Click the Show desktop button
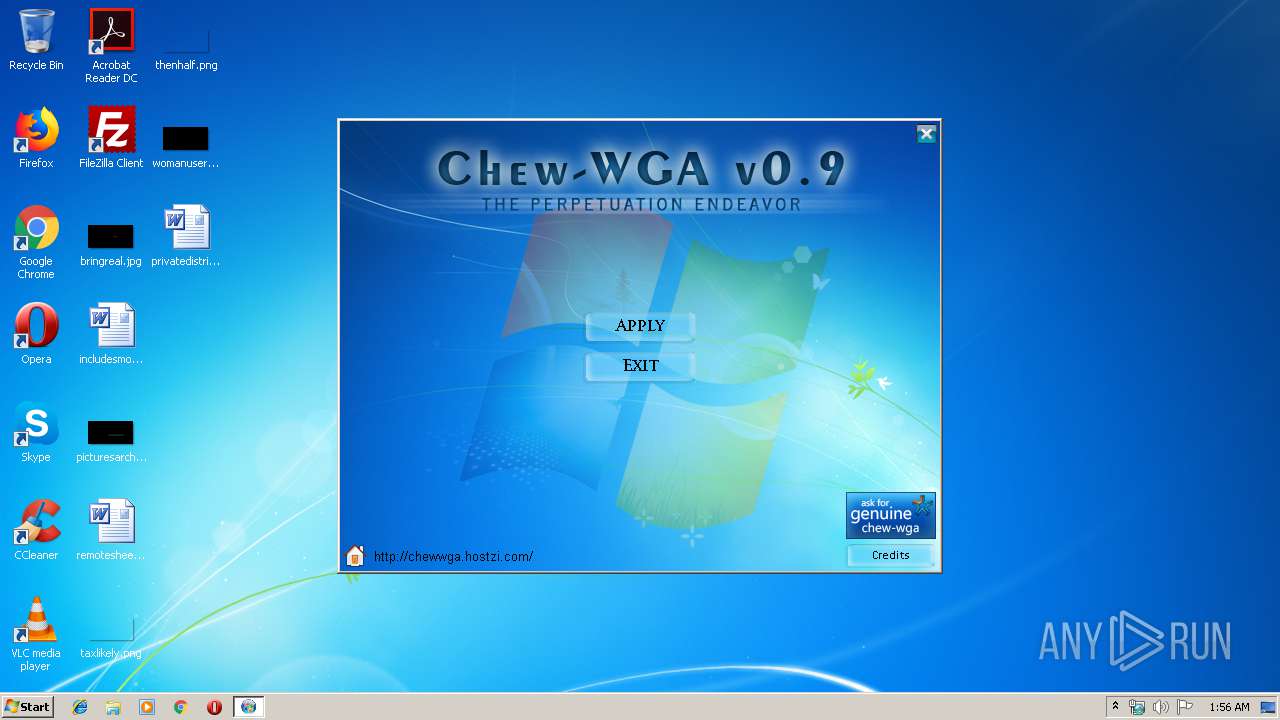Screen dimensions: 1280x720 tap(1268, 707)
